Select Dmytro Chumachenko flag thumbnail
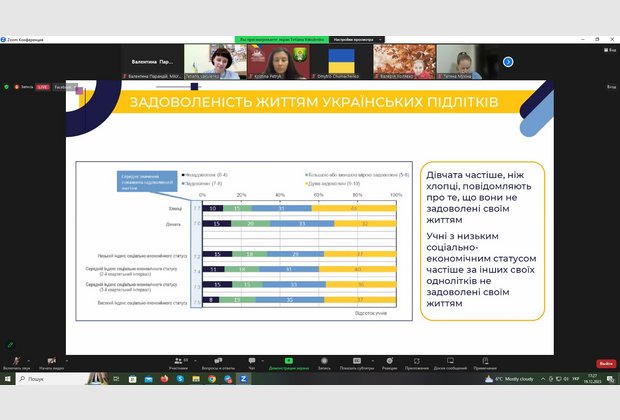The image size is (620, 420). 342,62
